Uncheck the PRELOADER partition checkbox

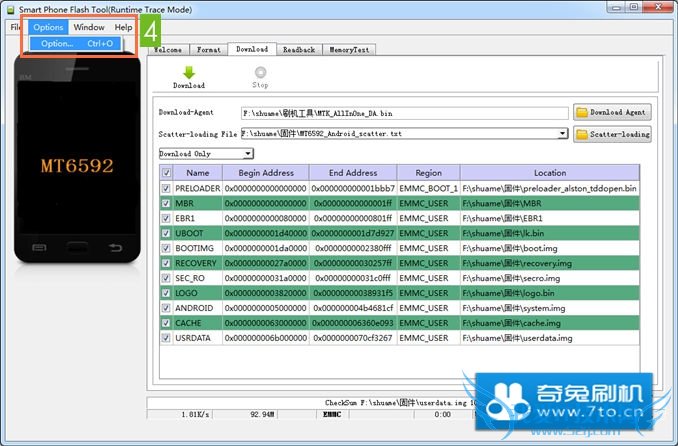[x=166, y=188]
